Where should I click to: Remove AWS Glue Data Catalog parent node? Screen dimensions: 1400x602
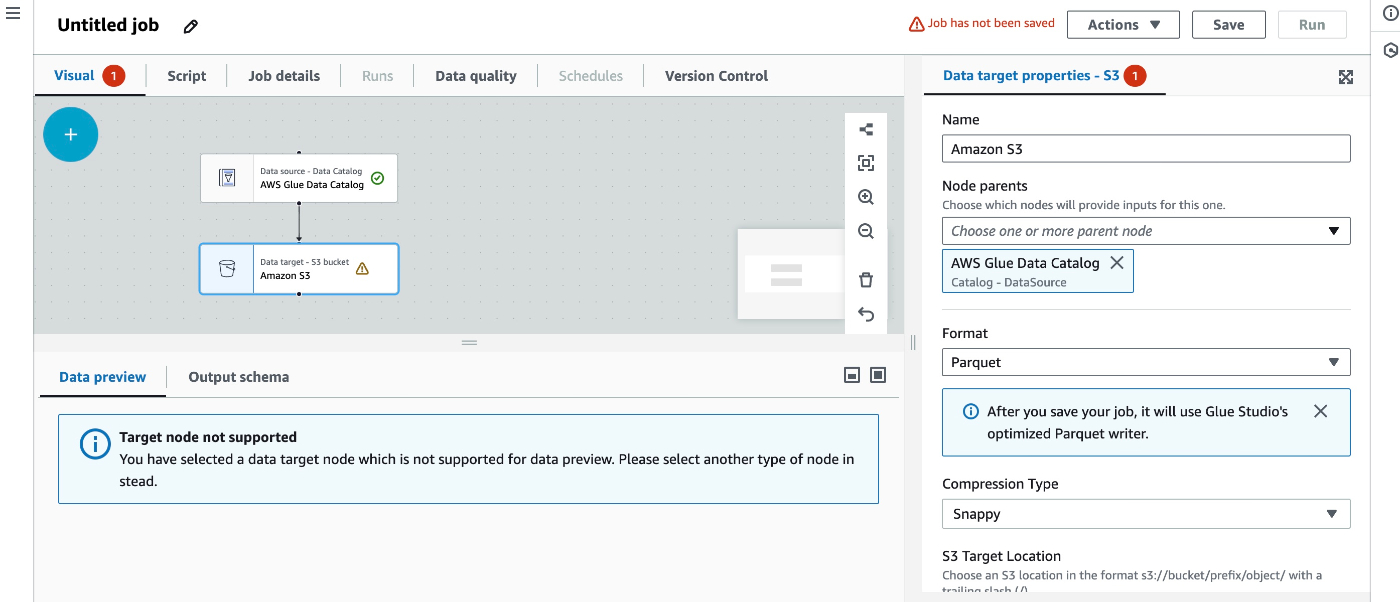click(1117, 262)
